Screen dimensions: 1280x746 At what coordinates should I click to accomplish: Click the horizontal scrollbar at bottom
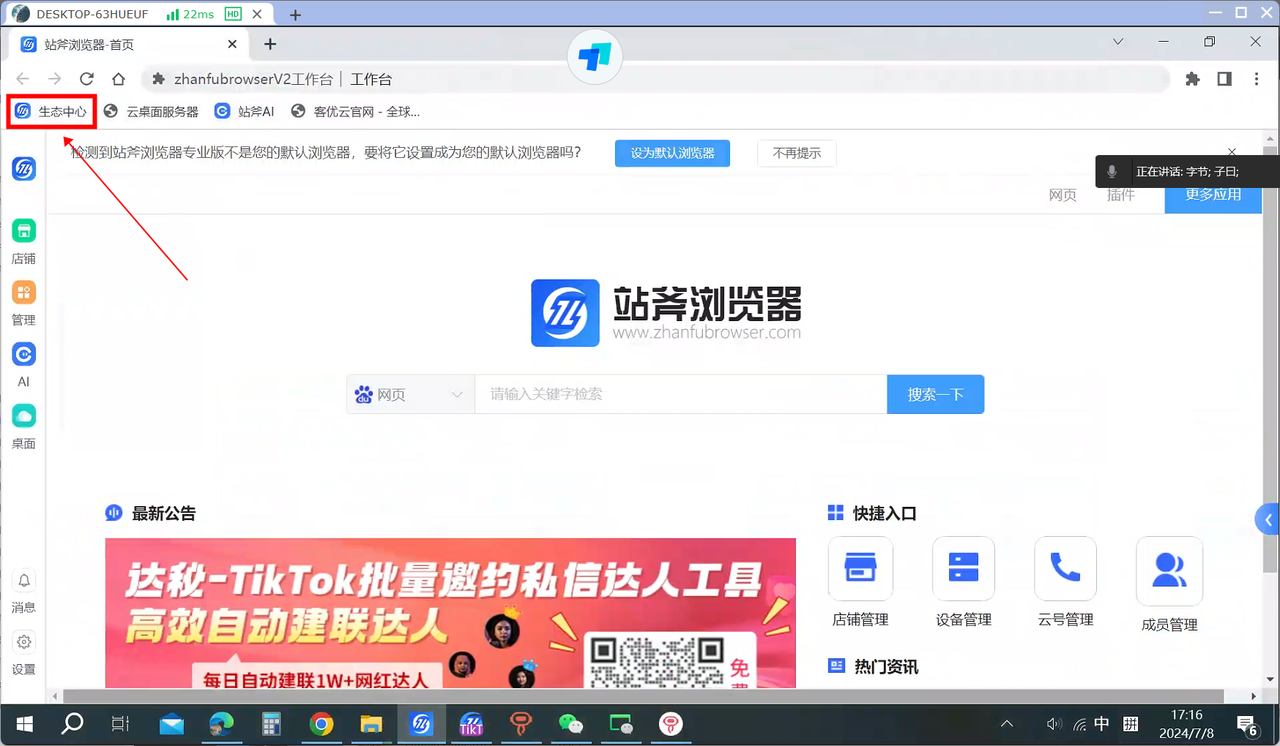(x=640, y=696)
